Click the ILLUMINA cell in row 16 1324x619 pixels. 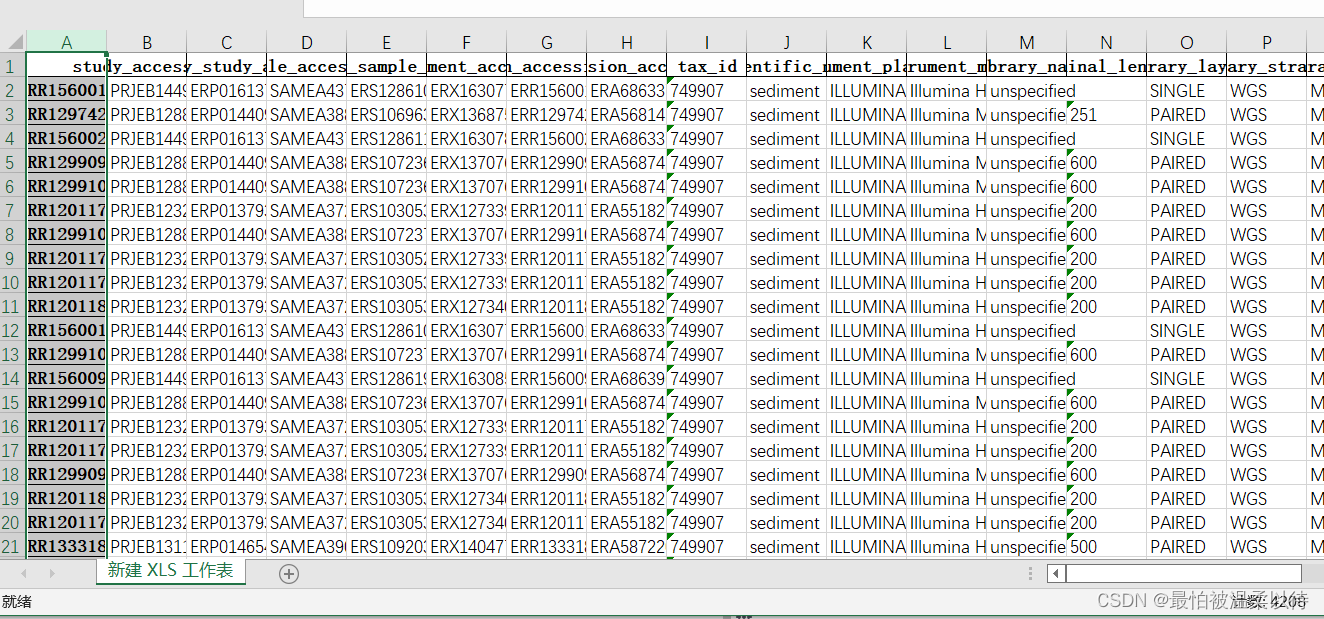coord(867,426)
